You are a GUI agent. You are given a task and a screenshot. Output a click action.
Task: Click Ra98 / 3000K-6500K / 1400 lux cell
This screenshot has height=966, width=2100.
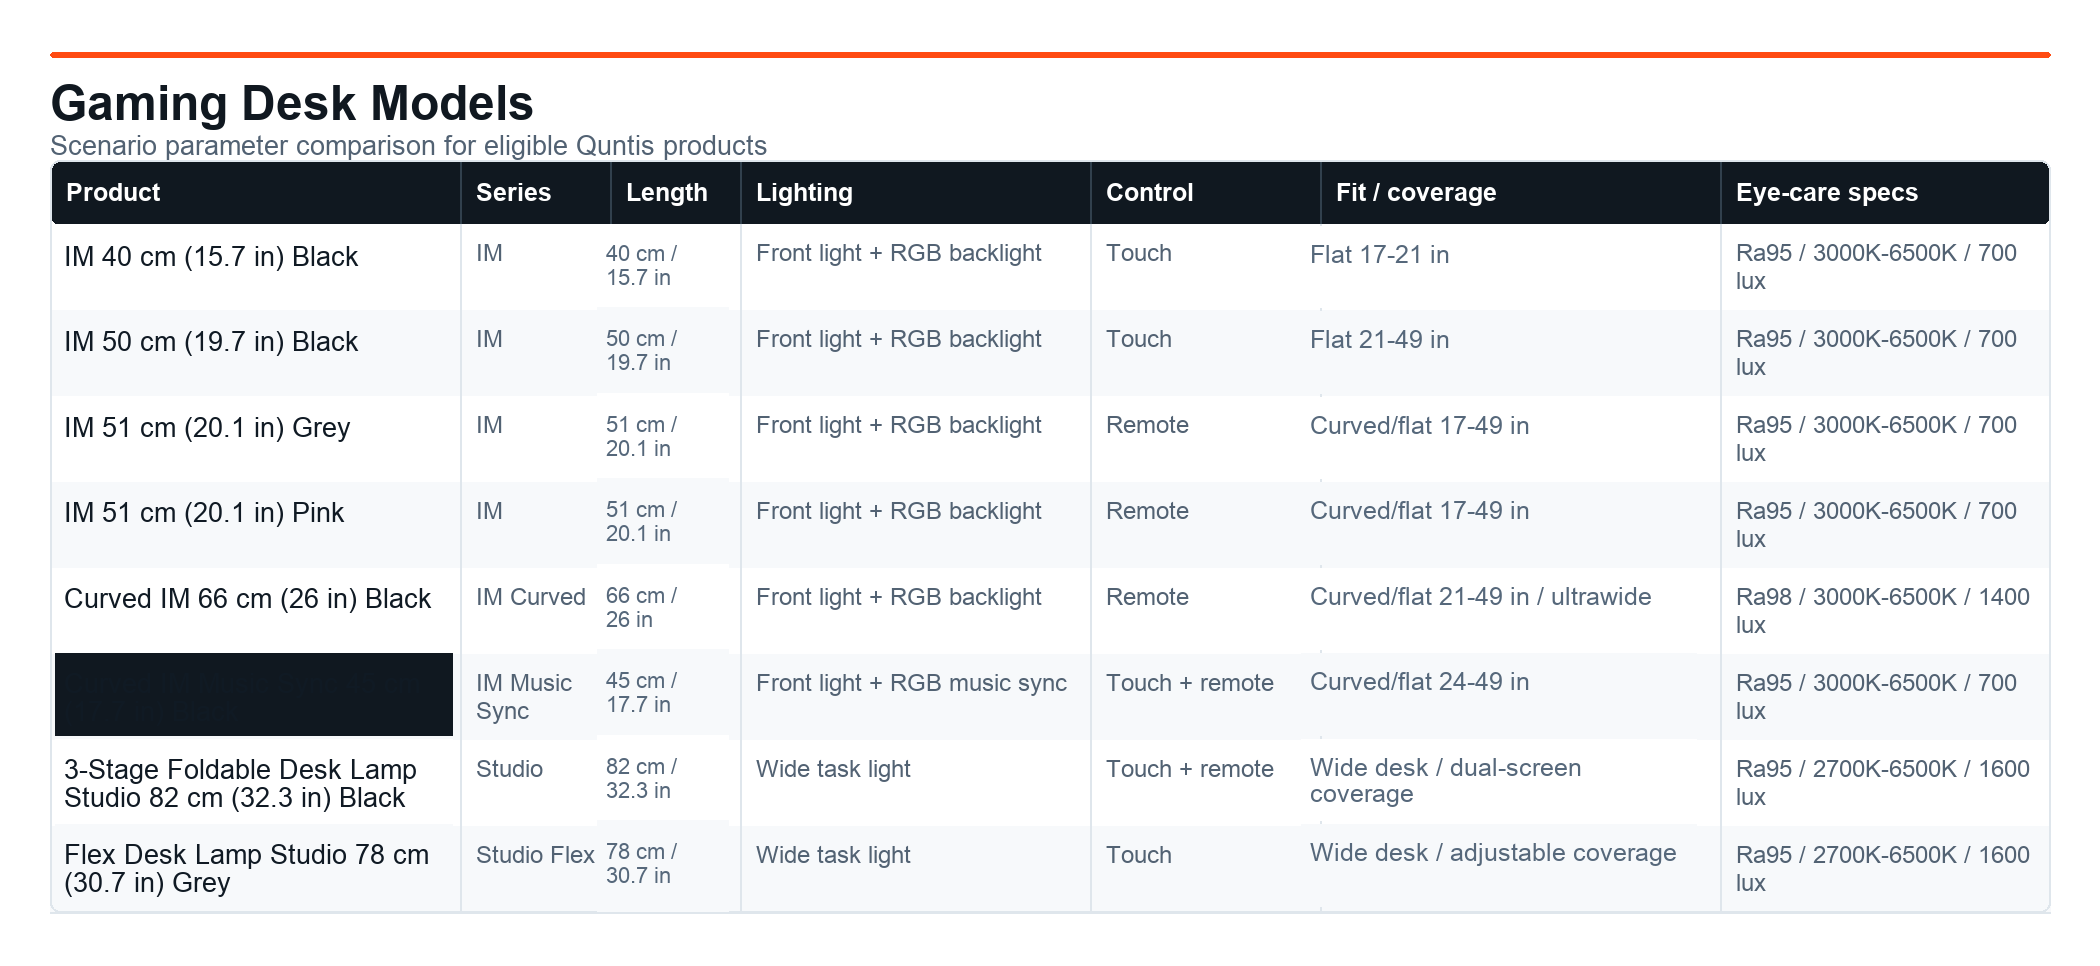tap(1883, 611)
